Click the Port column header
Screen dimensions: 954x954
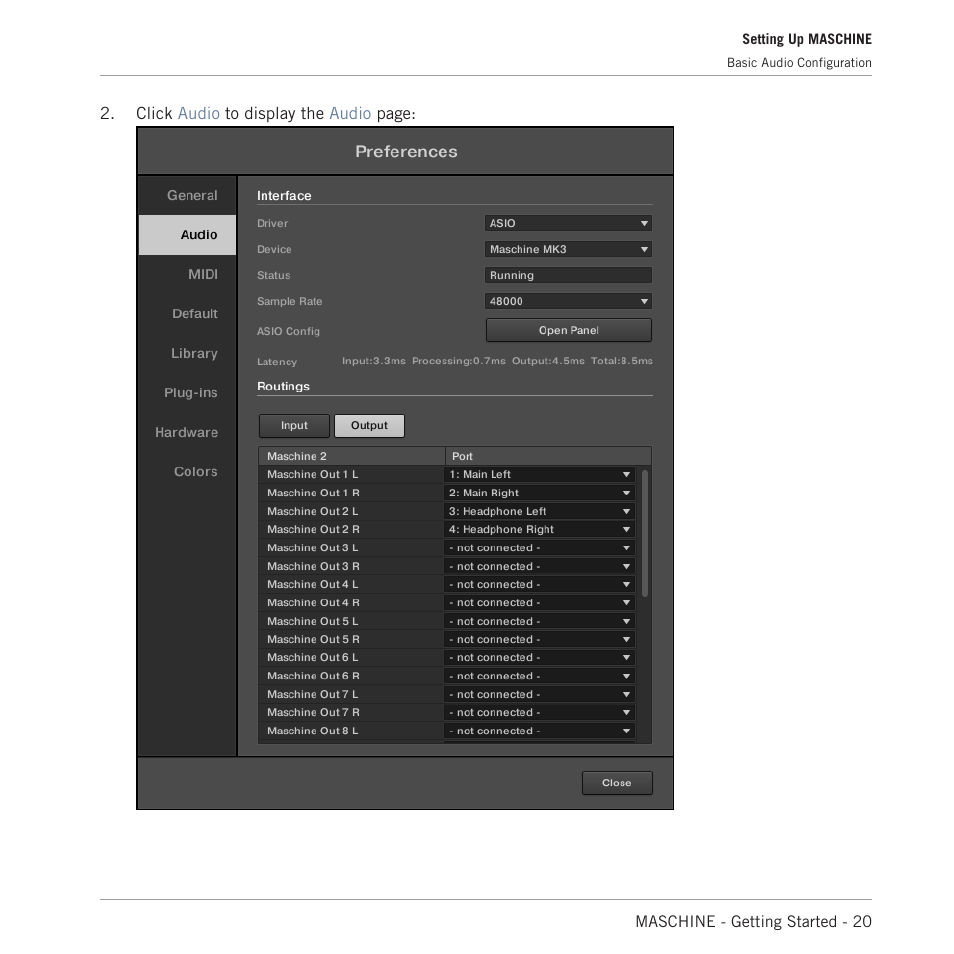click(x=548, y=456)
